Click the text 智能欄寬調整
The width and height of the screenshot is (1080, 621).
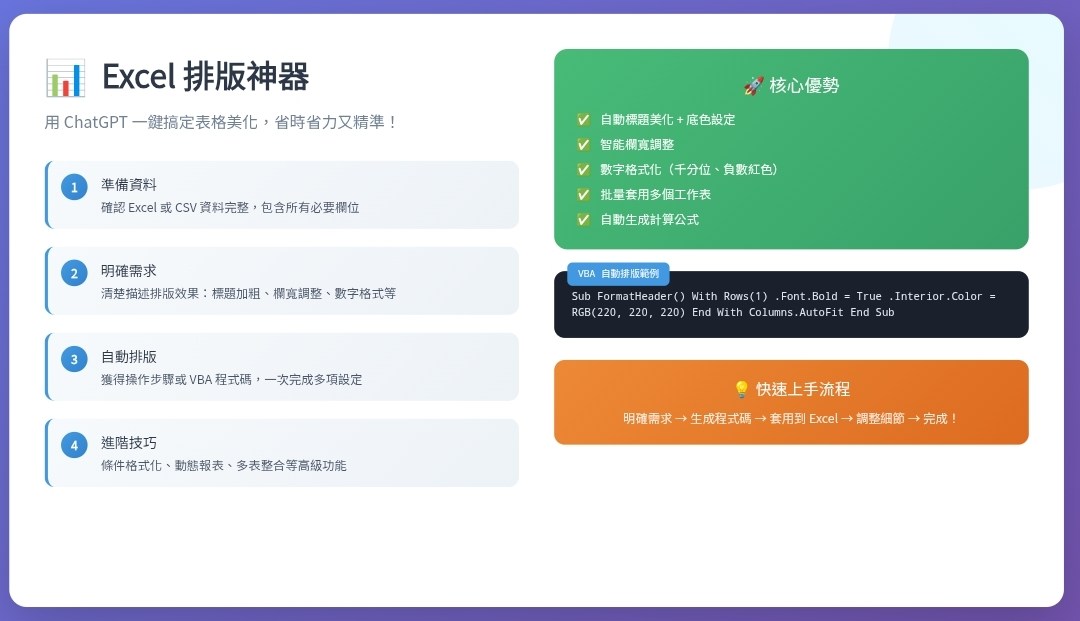pyautogui.click(x=637, y=145)
